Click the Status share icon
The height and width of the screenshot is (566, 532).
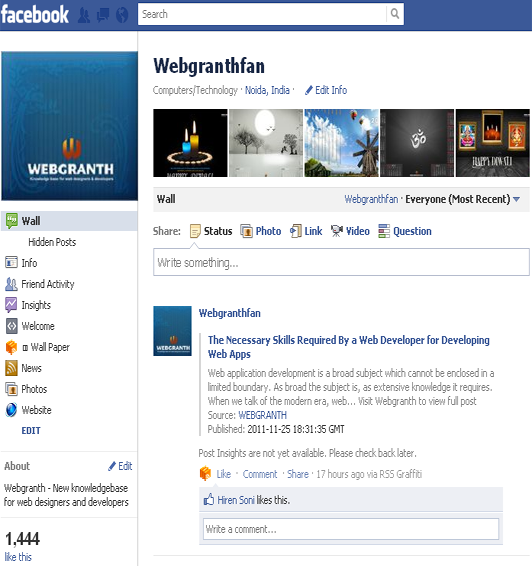point(195,231)
